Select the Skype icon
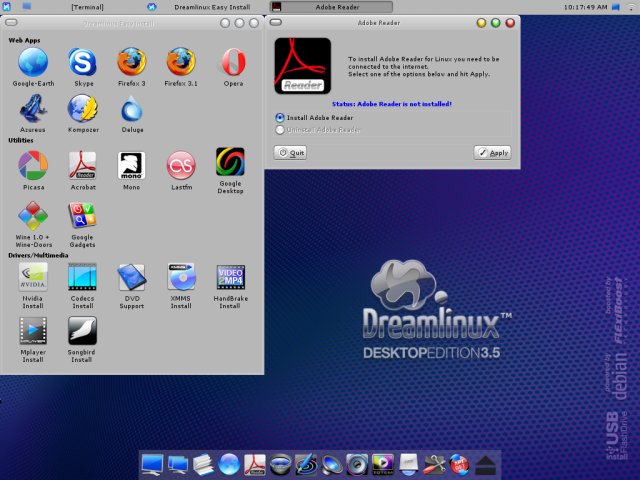Viewport: 640px width, 480px height. [x=83, y=62]
